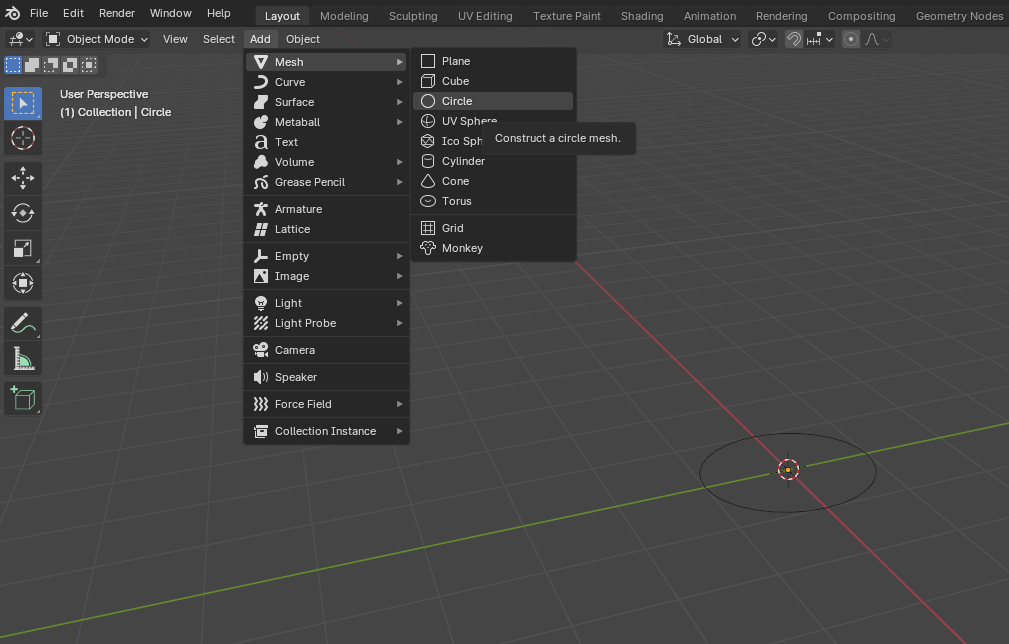Expand the Force Field submenu
Viewport: 1009px width, 644px height.
click(x=326, y=404)
